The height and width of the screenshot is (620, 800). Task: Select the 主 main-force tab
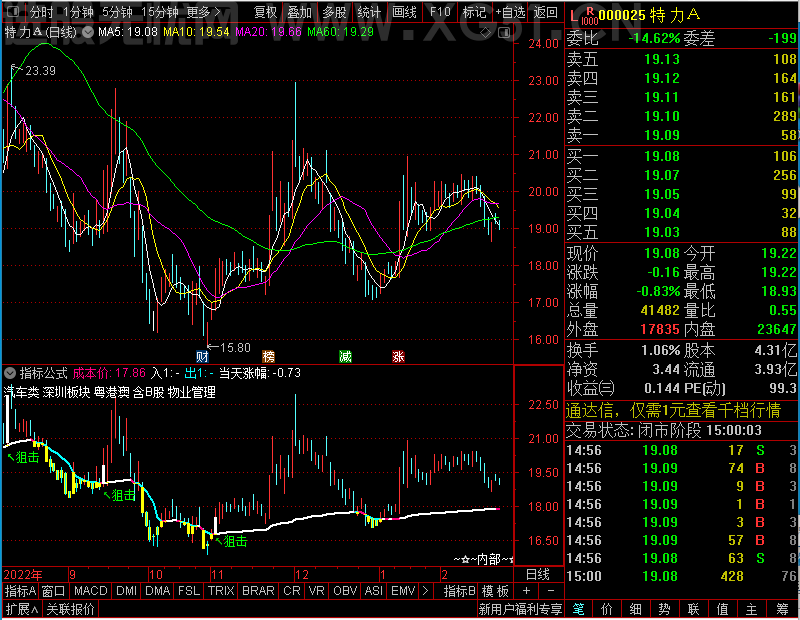[752, 609]
